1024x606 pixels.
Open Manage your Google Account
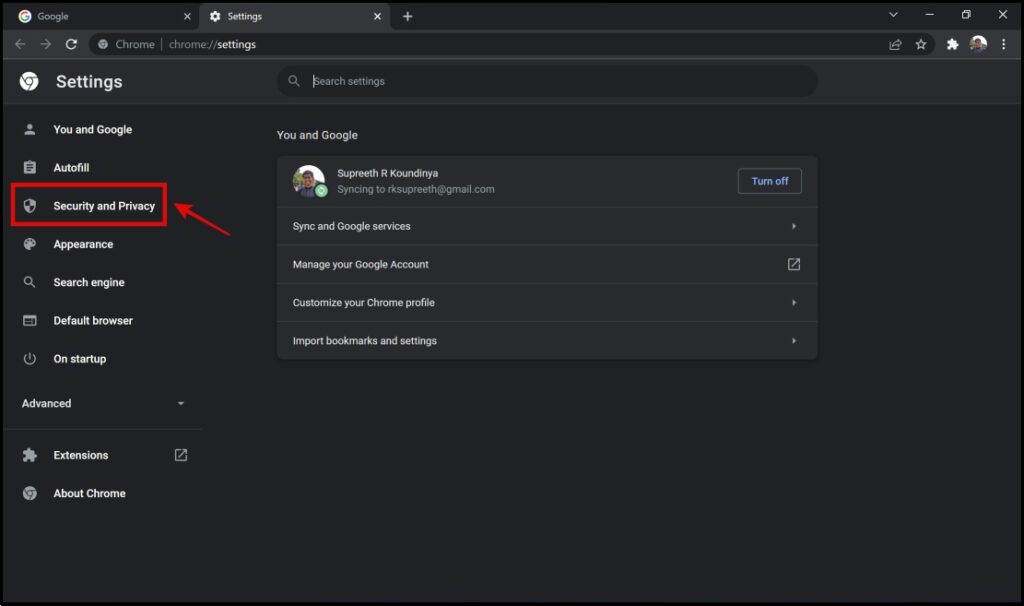coord(547,264)
